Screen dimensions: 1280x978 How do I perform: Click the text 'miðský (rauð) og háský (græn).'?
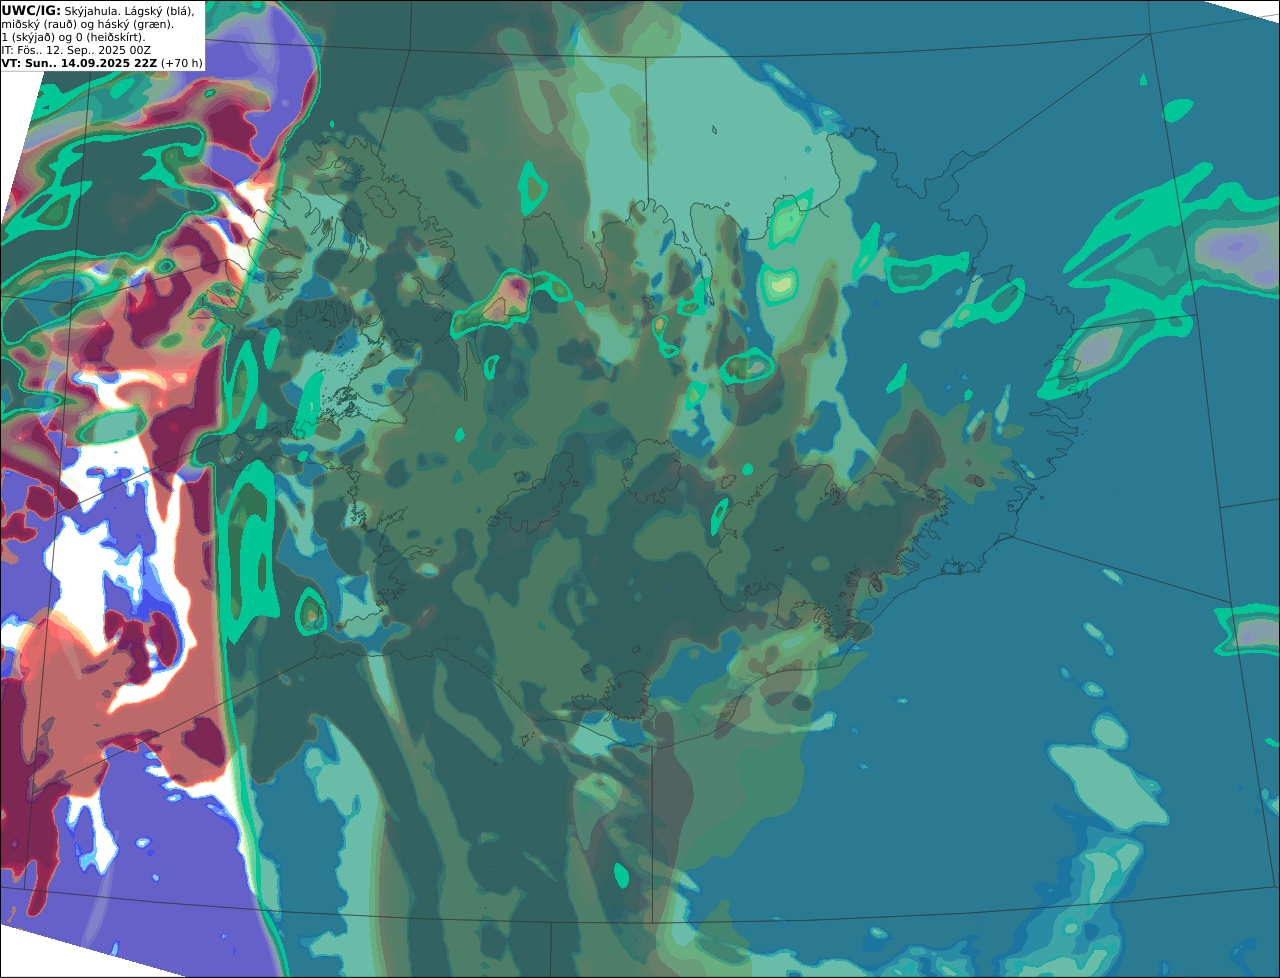pos(87,24)
